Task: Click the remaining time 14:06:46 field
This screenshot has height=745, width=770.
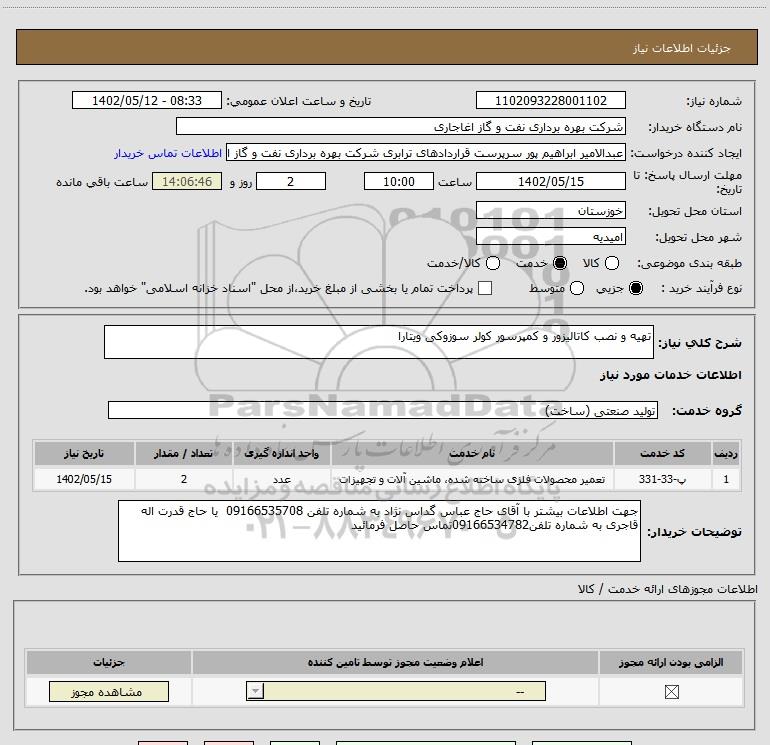Action: pyautogui.click(x=187, y=182)
